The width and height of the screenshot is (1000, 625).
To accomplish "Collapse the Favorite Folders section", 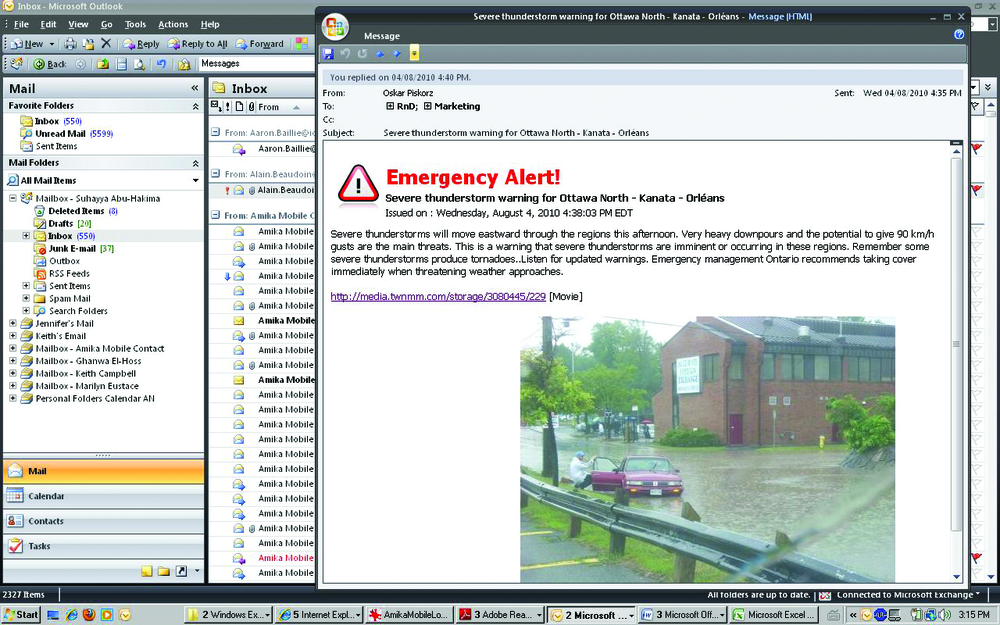I will 195,106.
